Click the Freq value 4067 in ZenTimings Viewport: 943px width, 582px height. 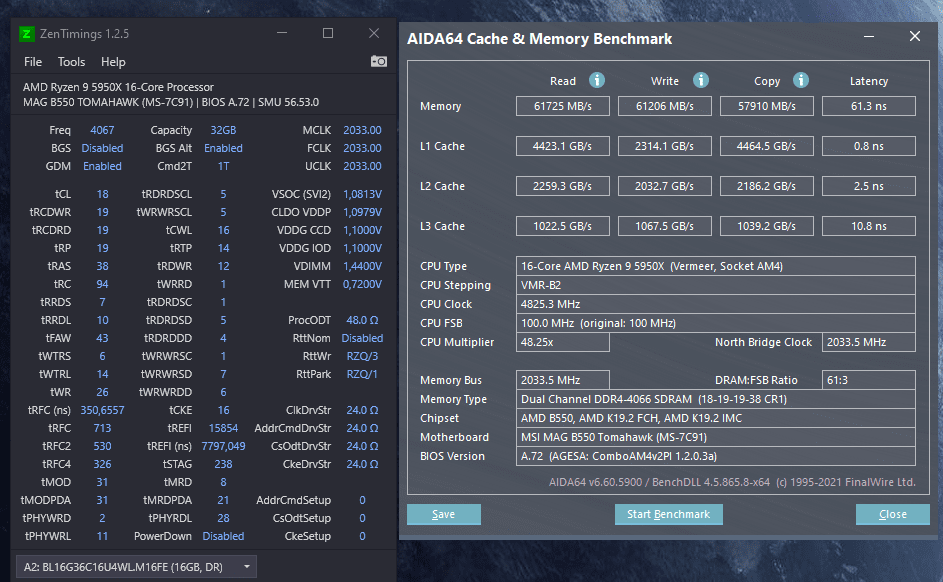click(102, 130)
